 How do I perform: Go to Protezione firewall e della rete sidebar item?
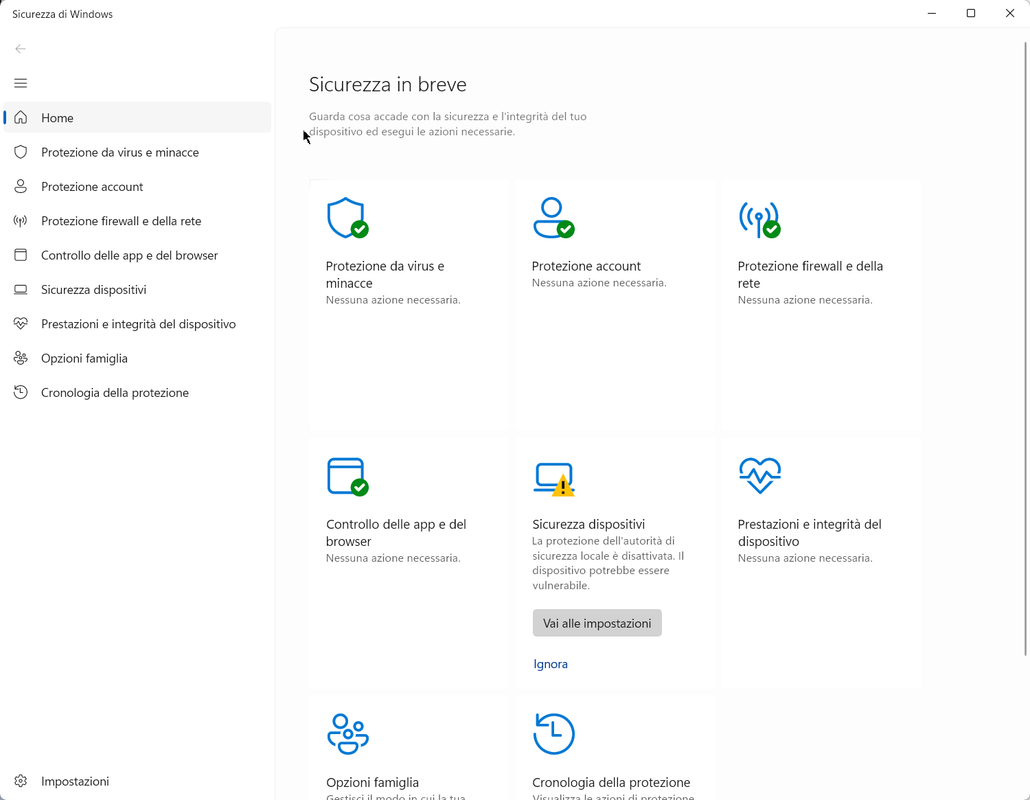[x=137, y=221]
